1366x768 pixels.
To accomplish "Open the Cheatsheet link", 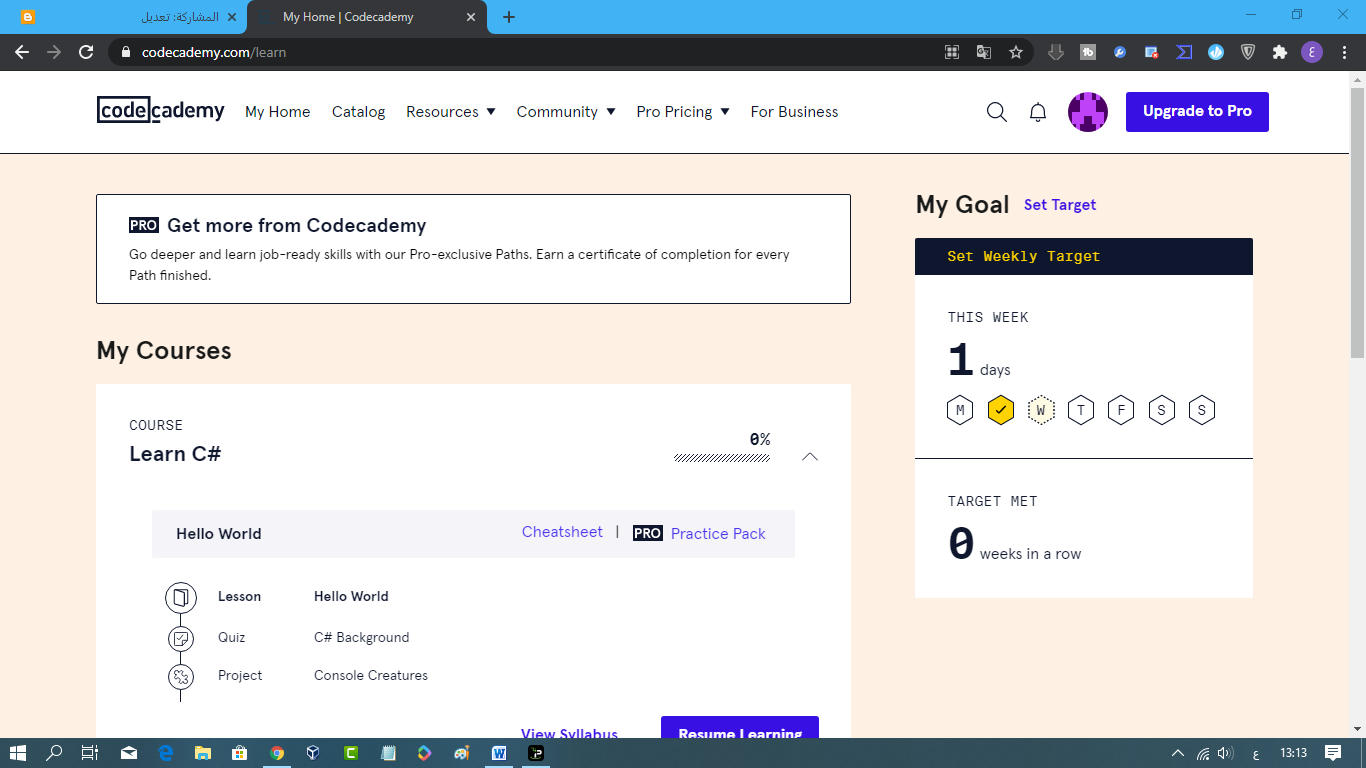I will pyautogui.click(x=562, y=532).
